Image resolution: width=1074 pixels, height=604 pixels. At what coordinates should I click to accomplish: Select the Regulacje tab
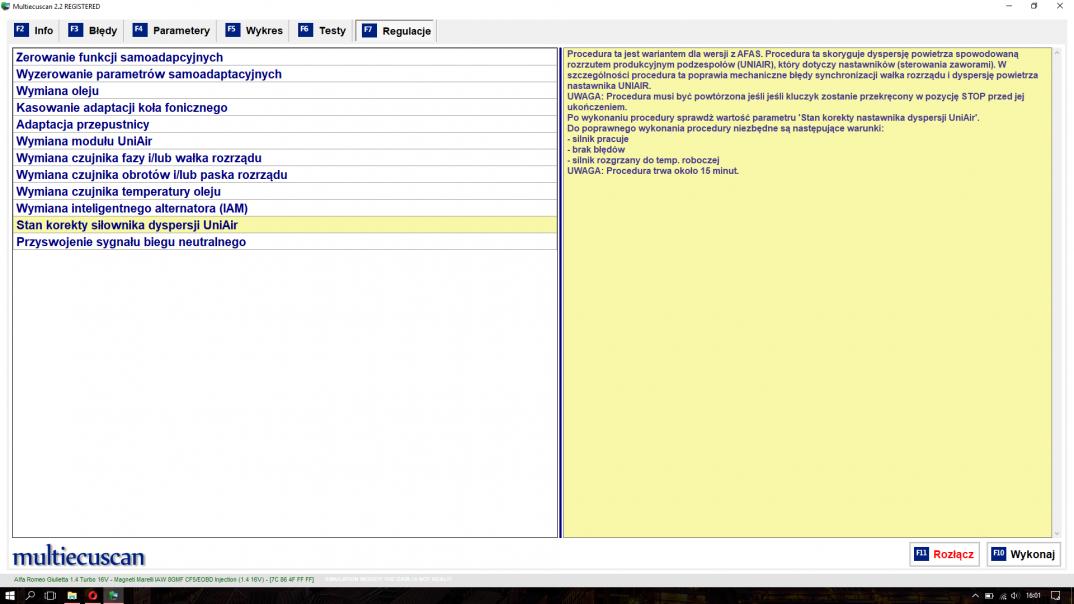click(x=397, y=31)
